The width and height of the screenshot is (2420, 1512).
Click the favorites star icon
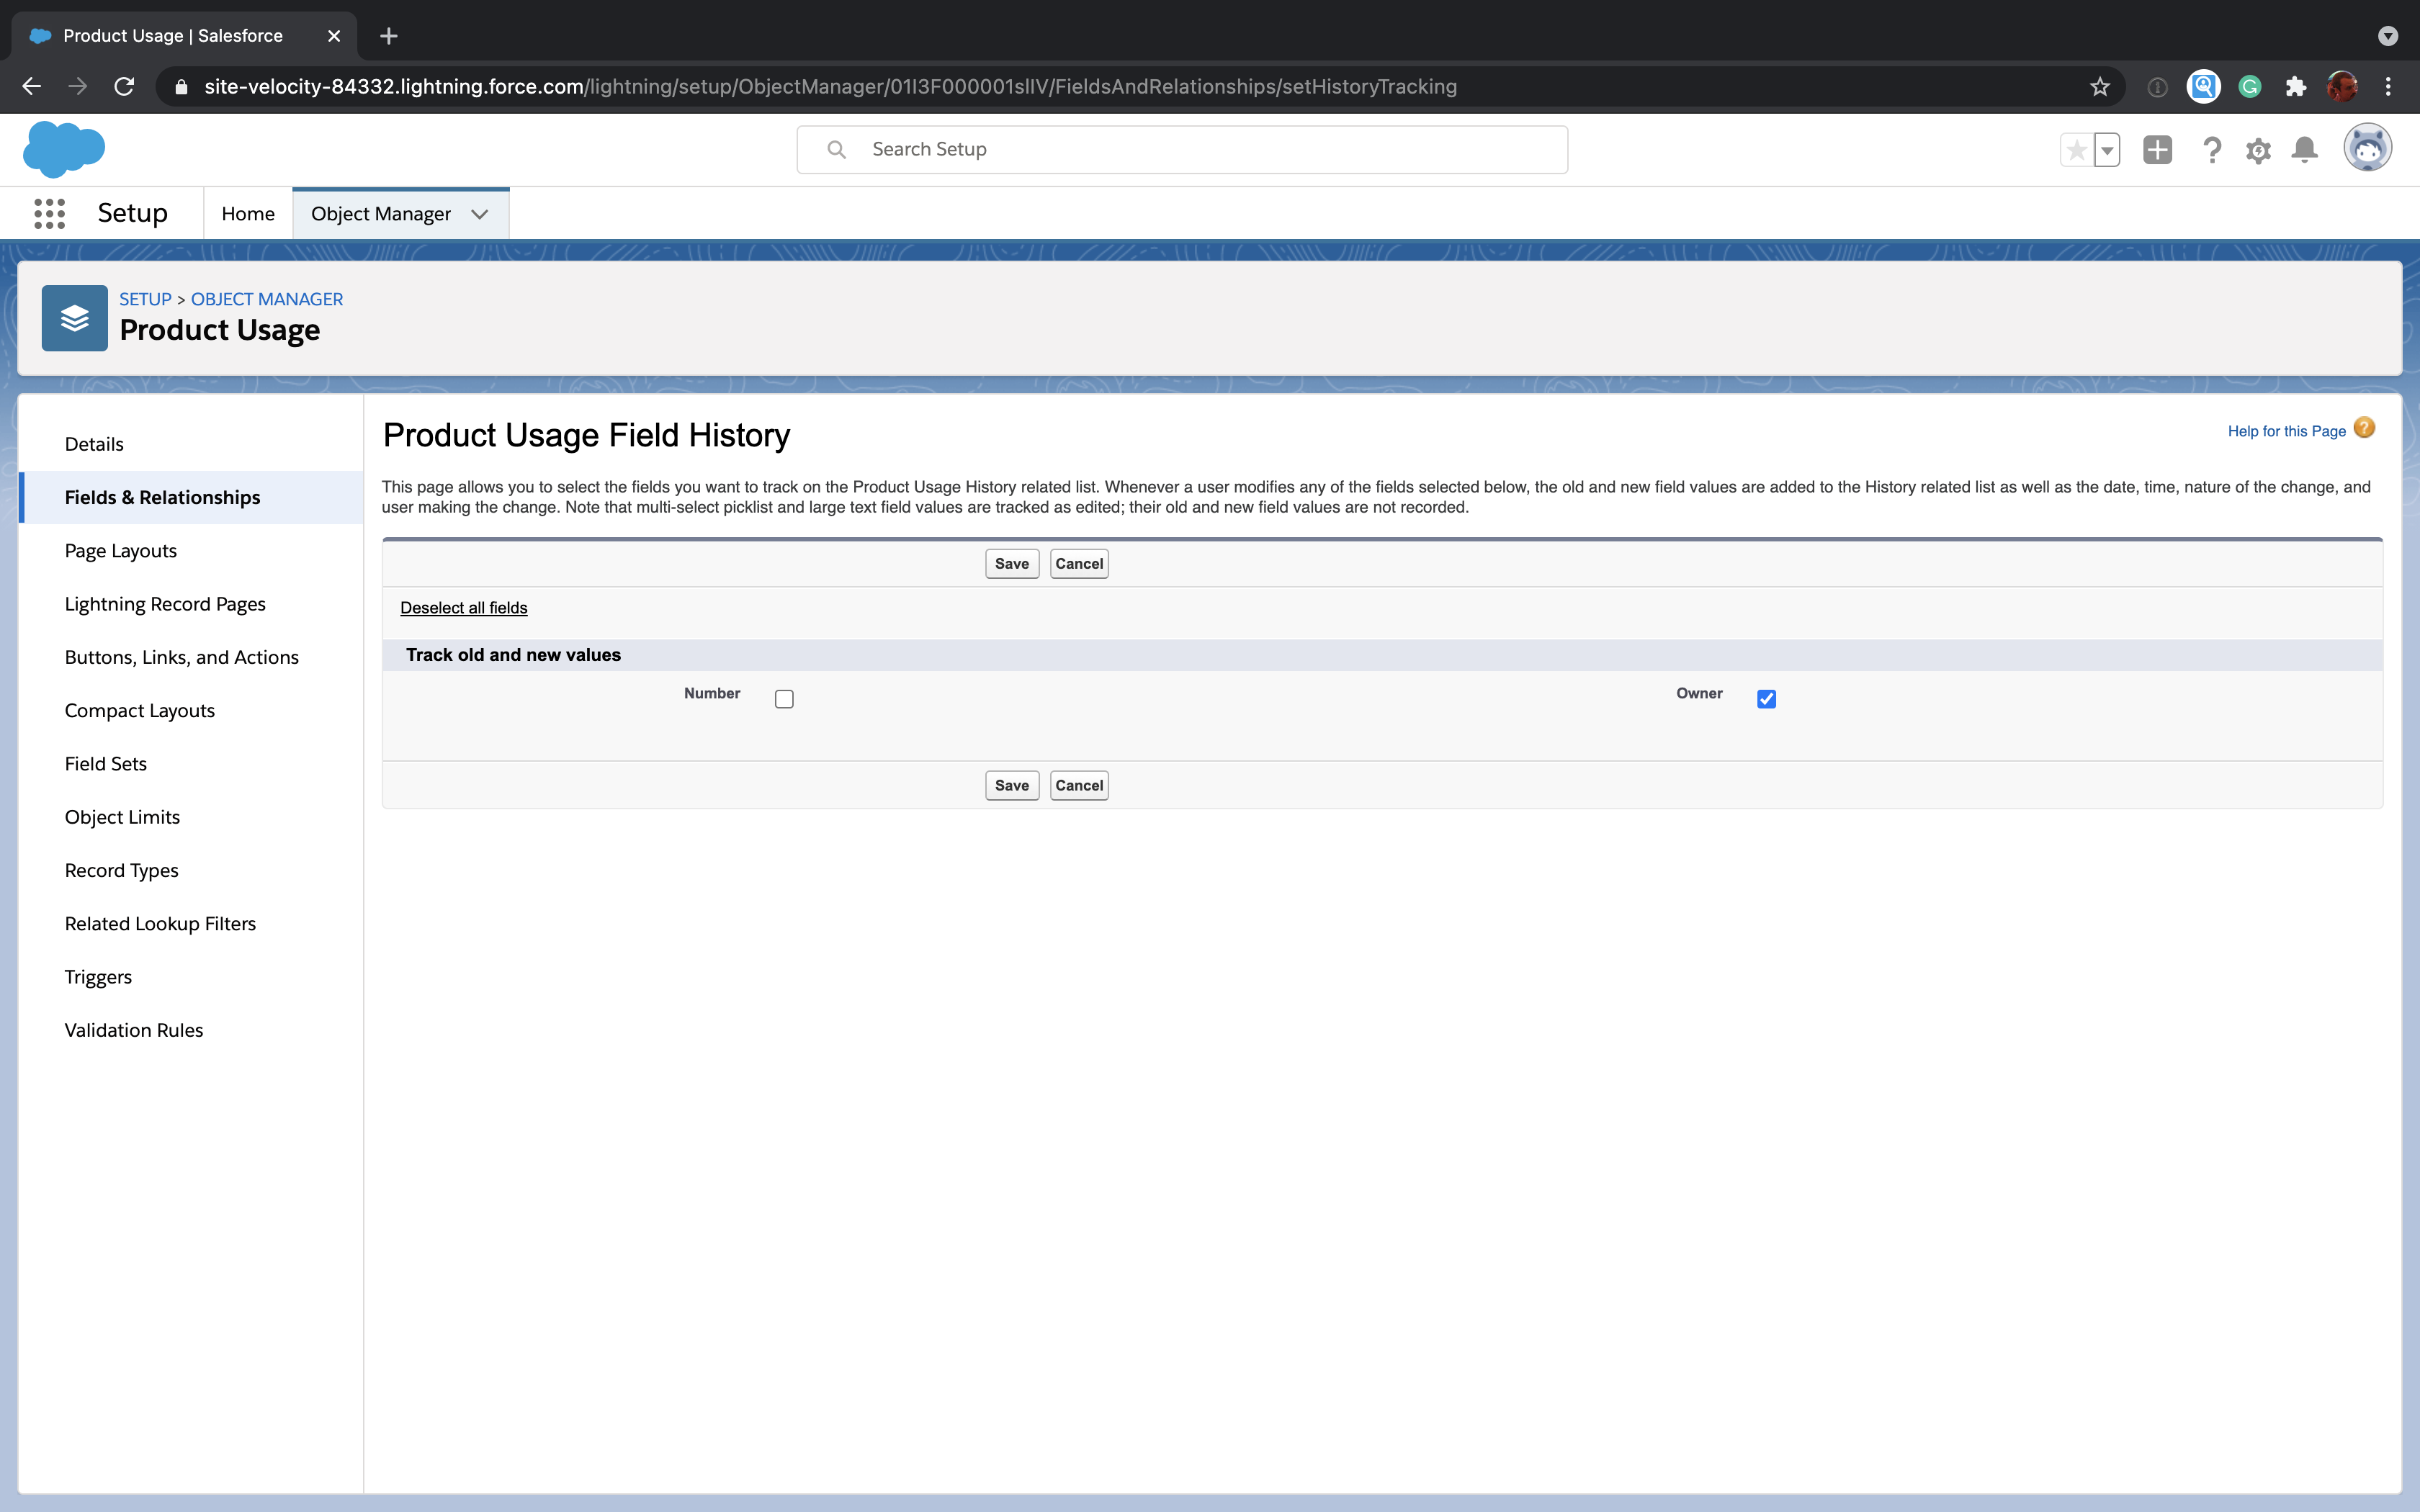tap(2077, 149)
